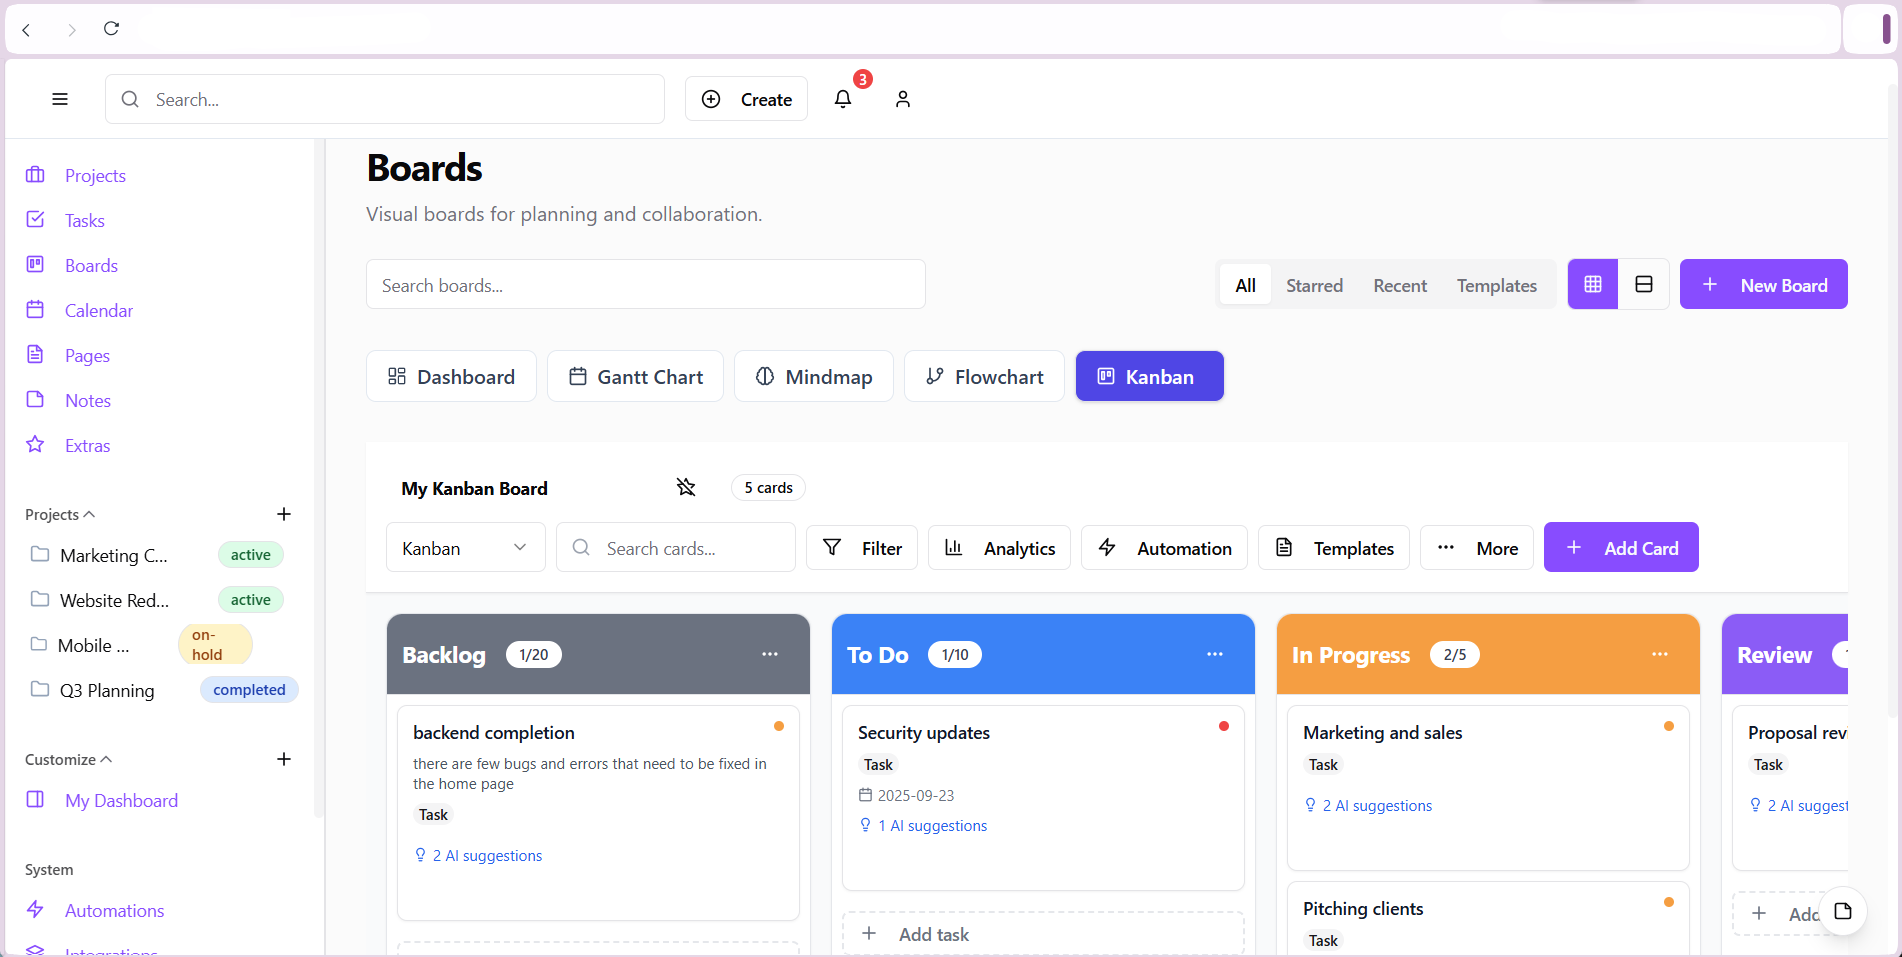
Task: Open the notifications bell
Action: point(843,99)
